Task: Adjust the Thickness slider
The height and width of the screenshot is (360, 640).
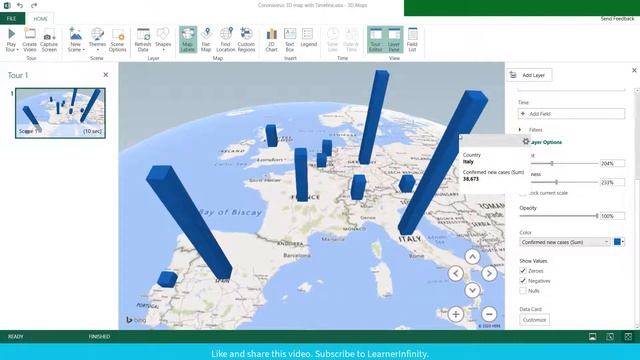Action: [x=556, y=182]
